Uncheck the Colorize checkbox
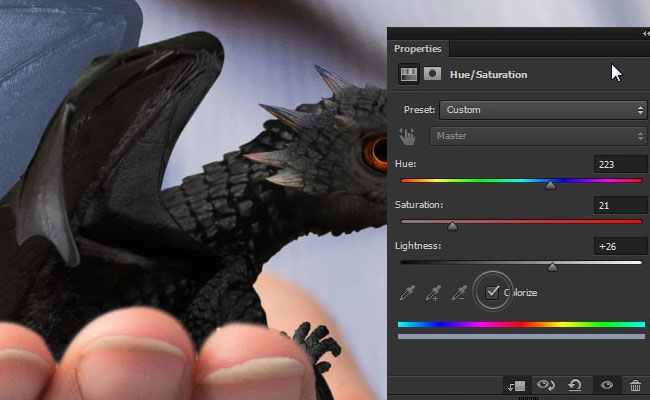Viewport: 650px width, 400px height. [x=492, y=292]
